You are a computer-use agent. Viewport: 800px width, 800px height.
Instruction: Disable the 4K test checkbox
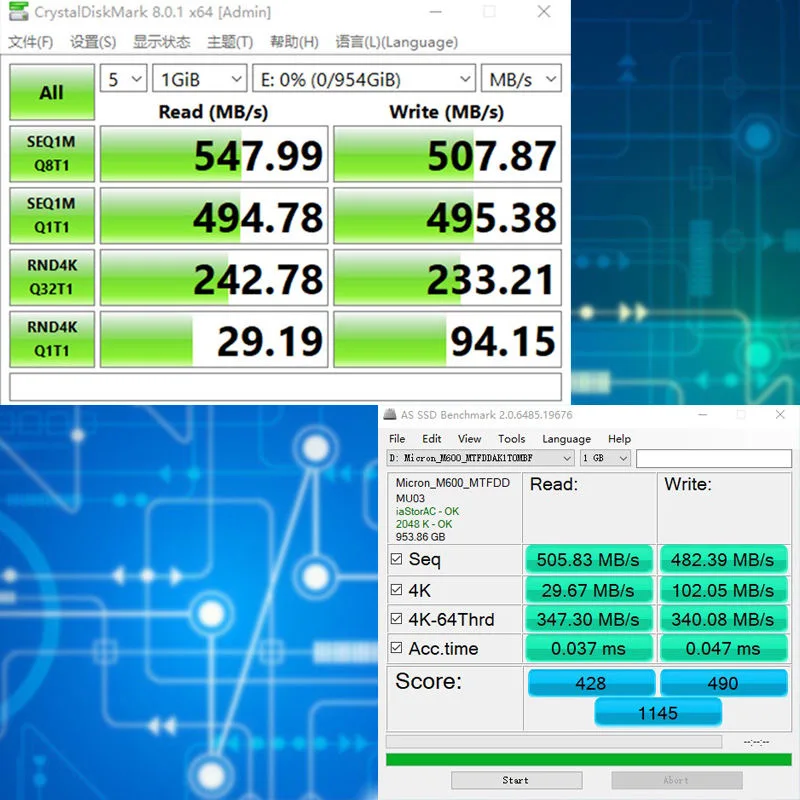click(396, 589)
